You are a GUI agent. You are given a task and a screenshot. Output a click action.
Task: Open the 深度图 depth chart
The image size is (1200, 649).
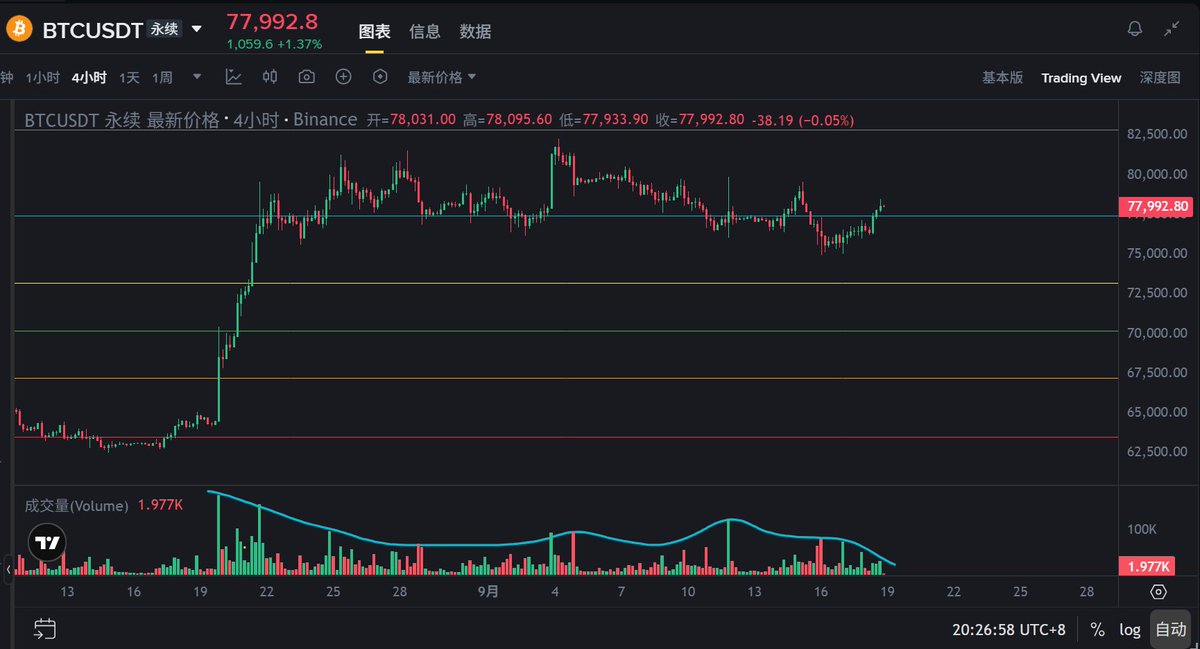coord(1160,77)
